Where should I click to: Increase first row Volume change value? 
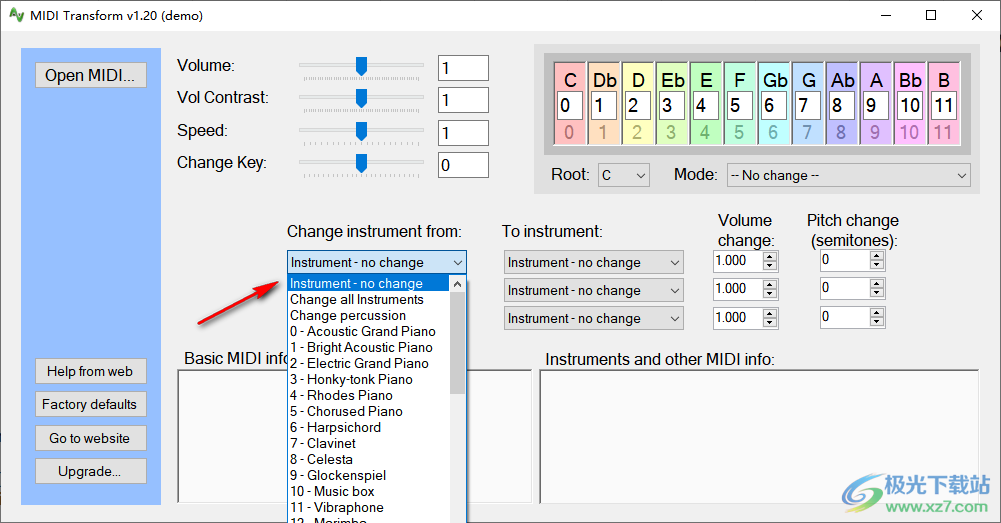pyautogui.click(x=770, y=257)
